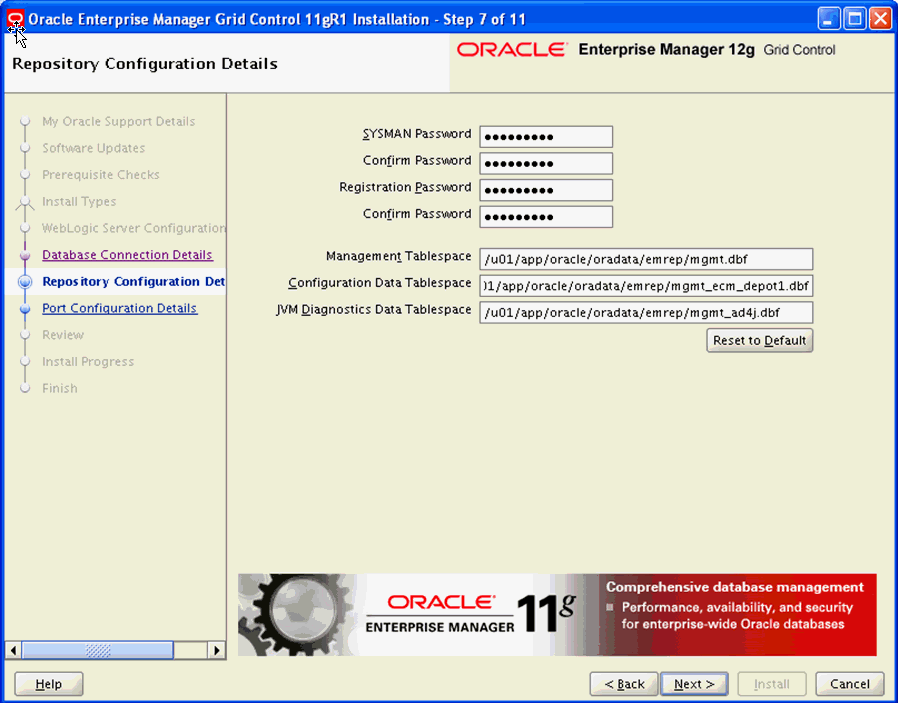Click the My Oracle Support Details step

pyautogui.click(x=119, y=121)
